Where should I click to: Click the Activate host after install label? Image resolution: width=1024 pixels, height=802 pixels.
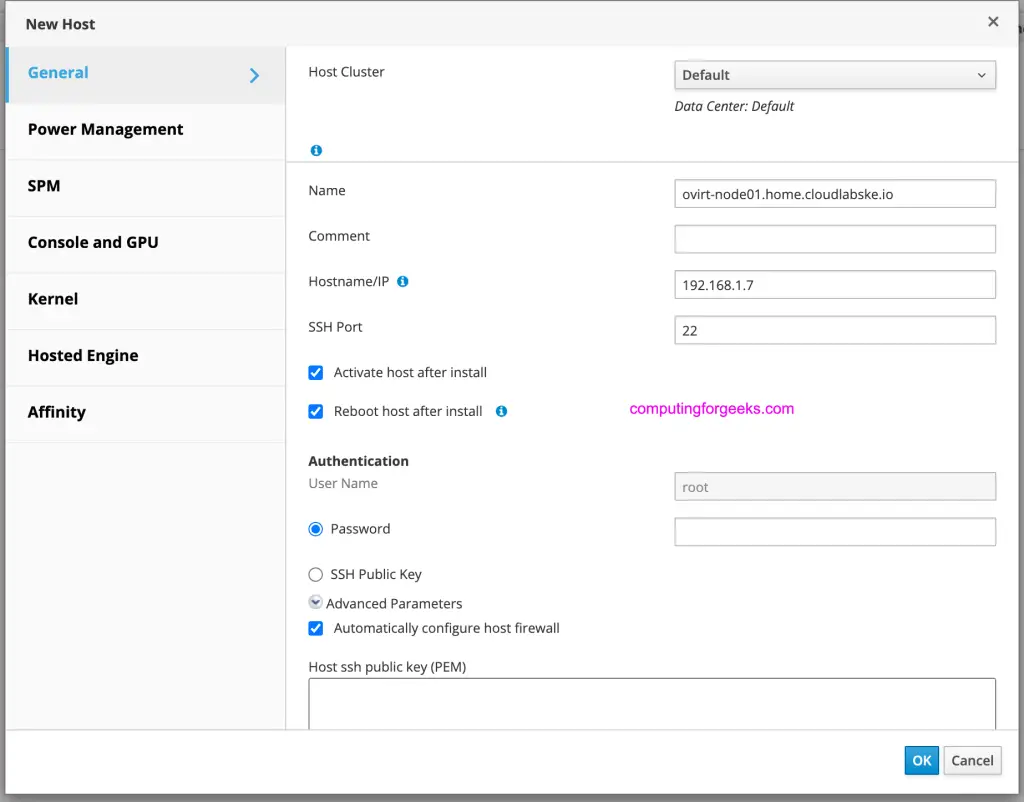(410, 372)
